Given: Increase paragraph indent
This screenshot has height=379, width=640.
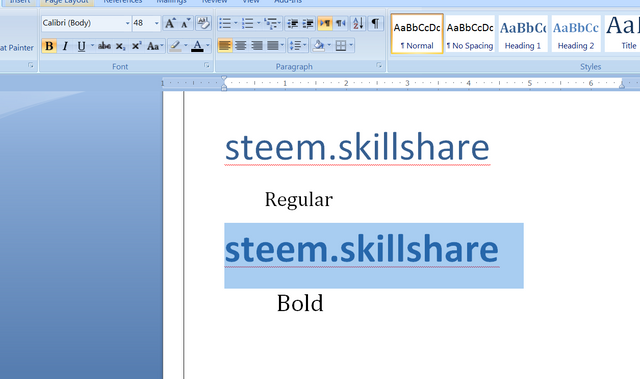Looking at the screenshot, I should coord(308,23).
